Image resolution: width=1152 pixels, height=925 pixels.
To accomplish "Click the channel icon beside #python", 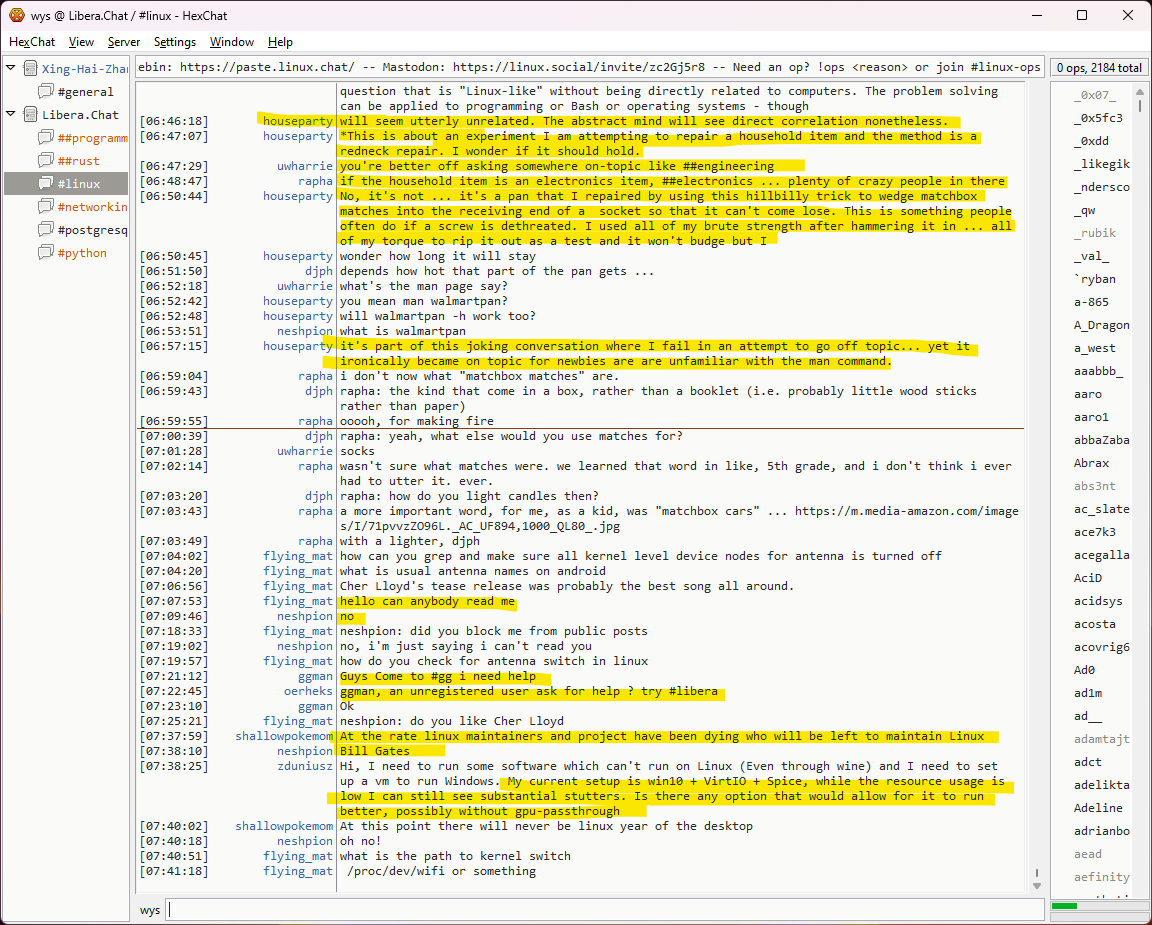I will tap(46, 253).
